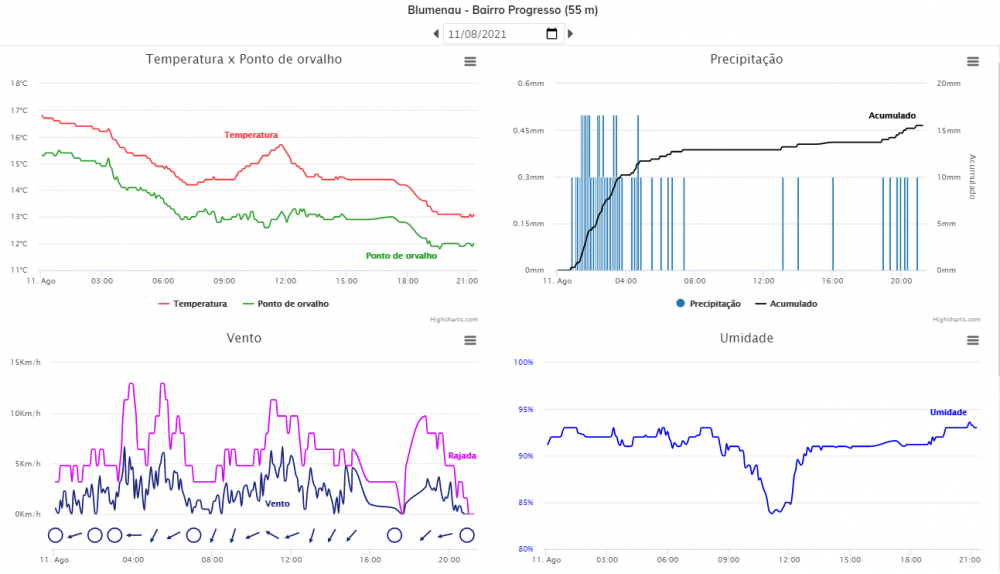The height and width of the screenshot is (574, 1000).
Task: Click the red Temperatura label on chart
Action: pos(250,135)
